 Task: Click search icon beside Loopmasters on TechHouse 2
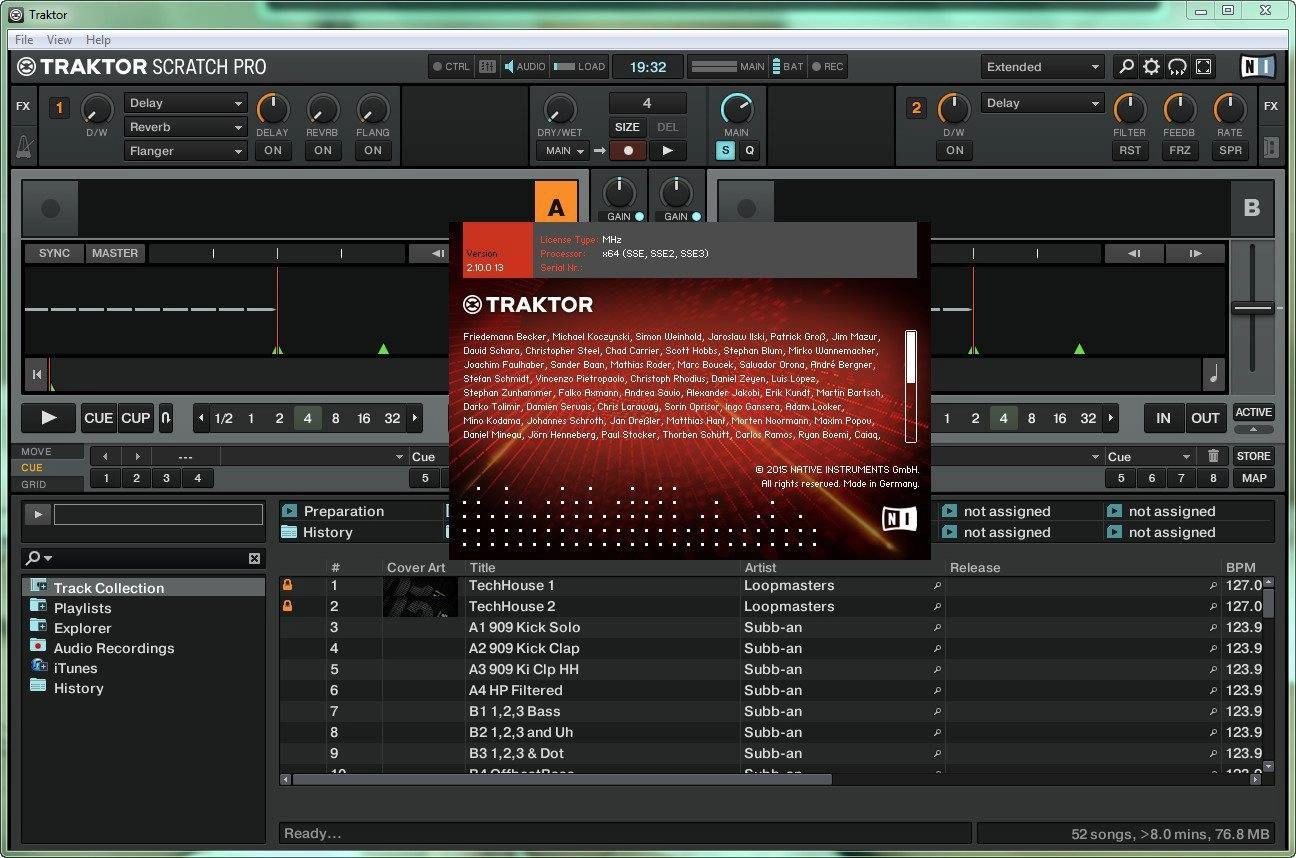[937, 607]
